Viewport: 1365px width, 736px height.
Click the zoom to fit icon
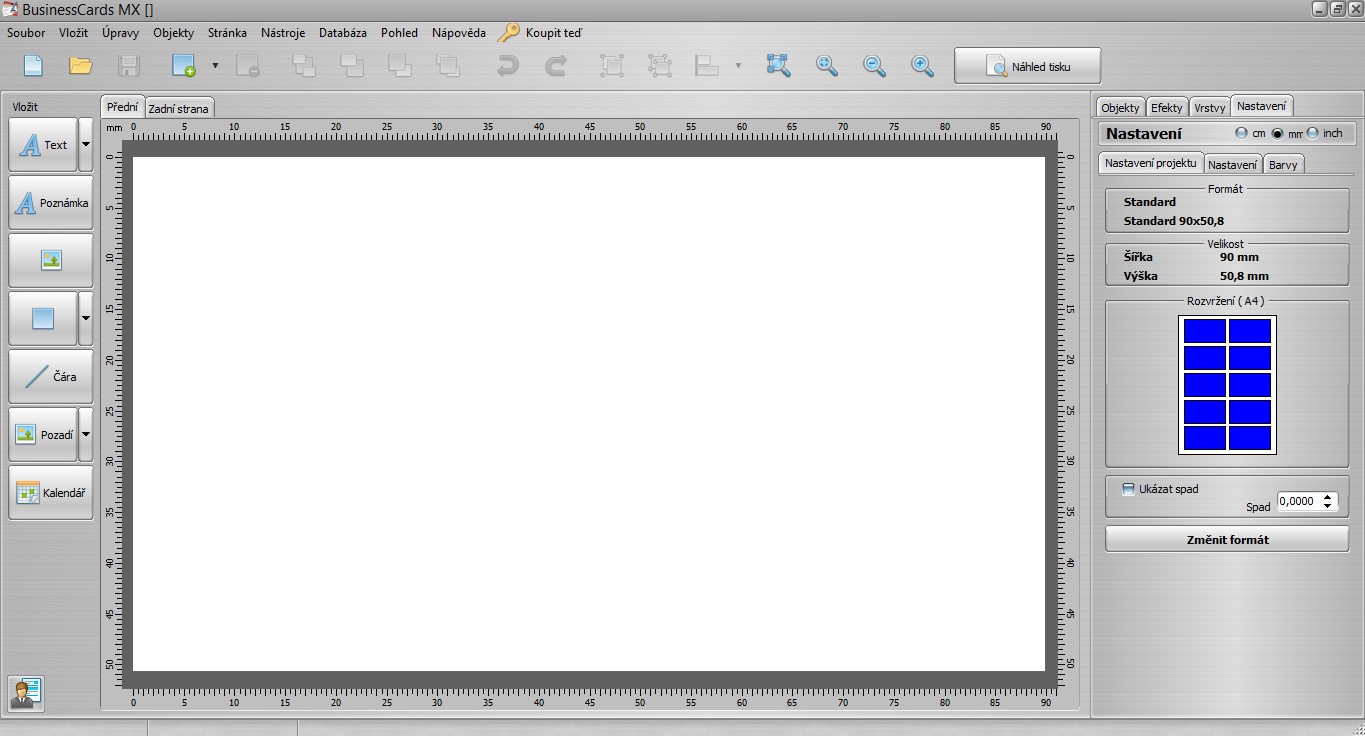tap(778, 66)
